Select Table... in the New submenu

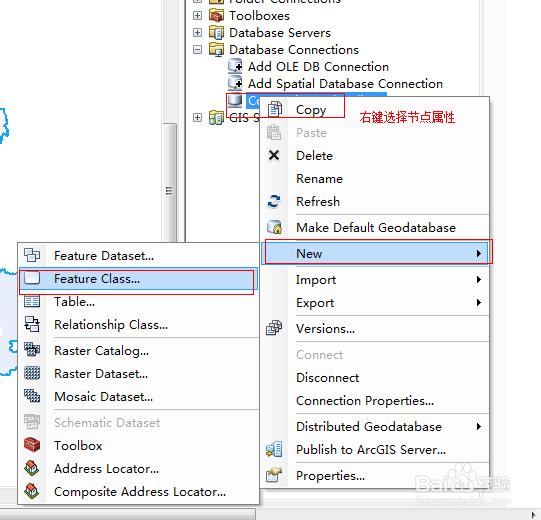click(x=138, y=302)
